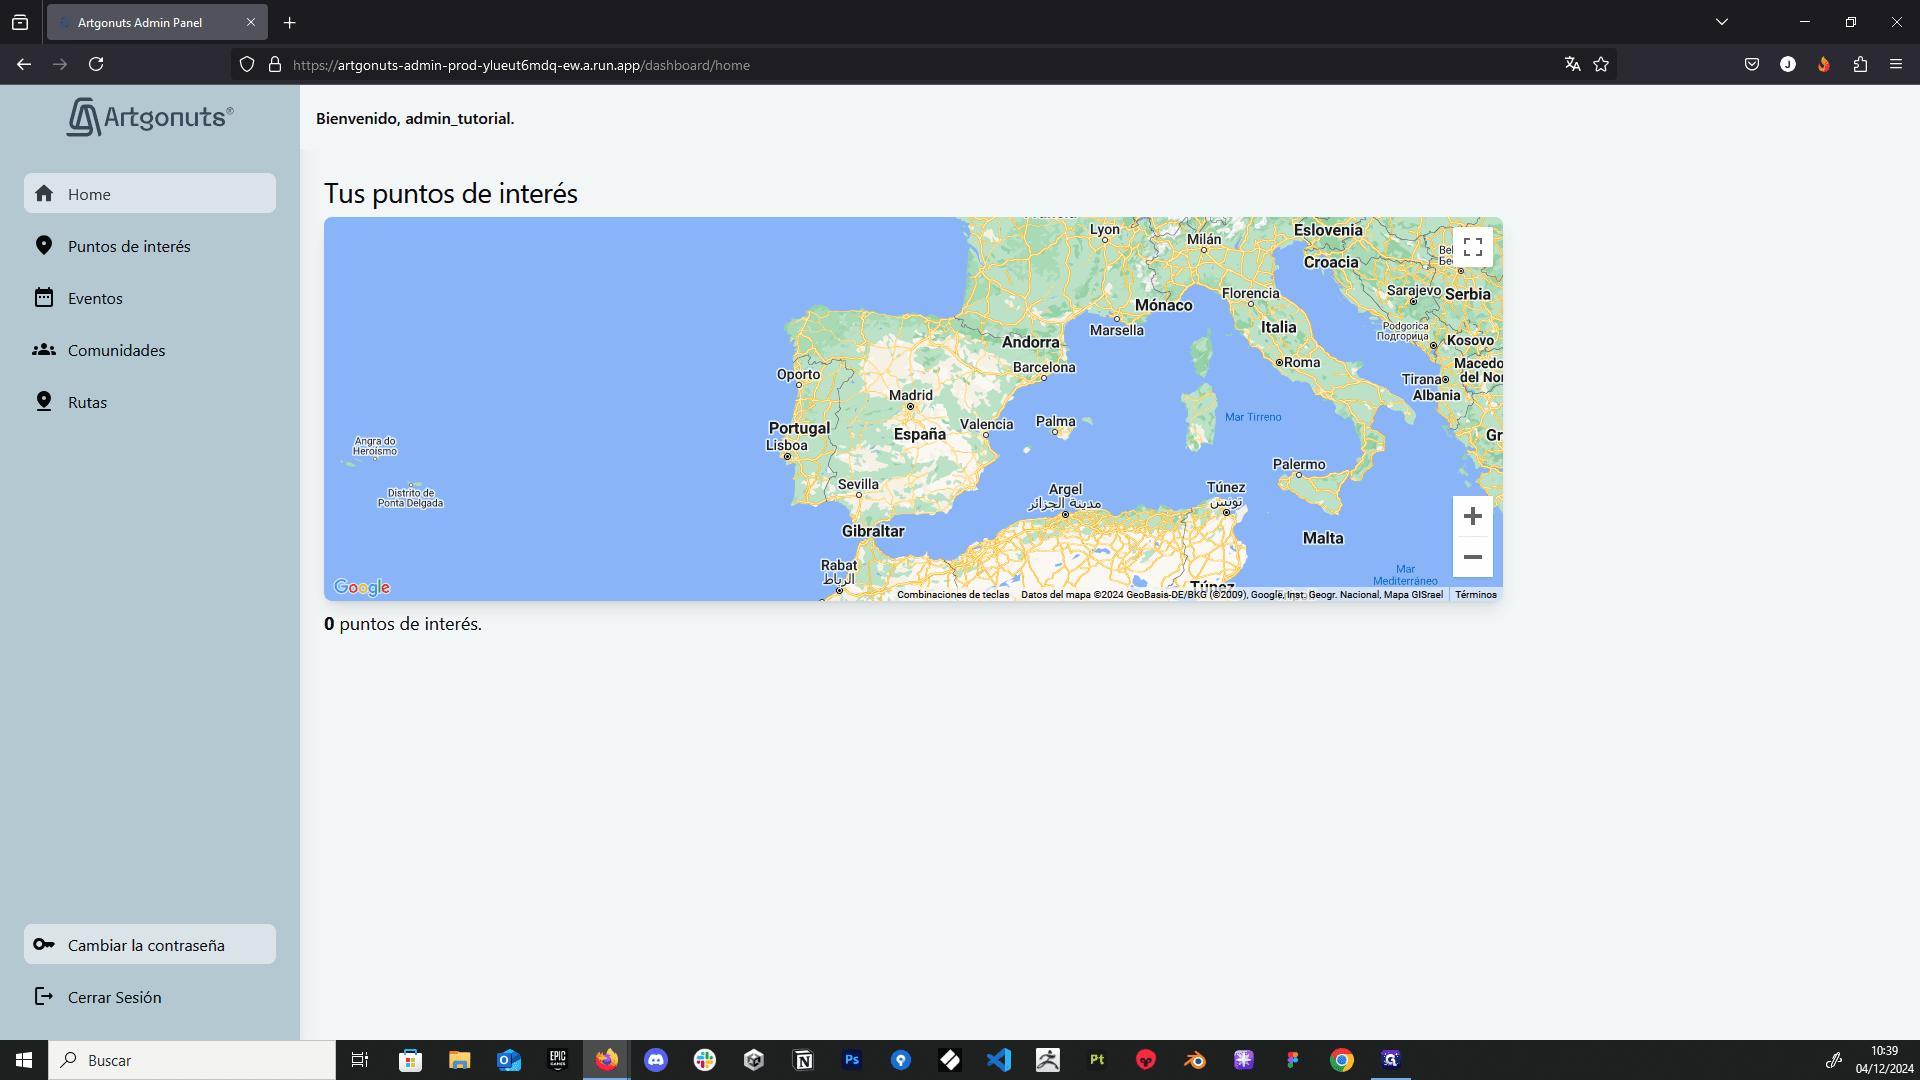The height and width of the screenshot is (1080, 1920).
Task: Open Google Chrome from the taskbar
Action: click(x=1342, y=1060)
